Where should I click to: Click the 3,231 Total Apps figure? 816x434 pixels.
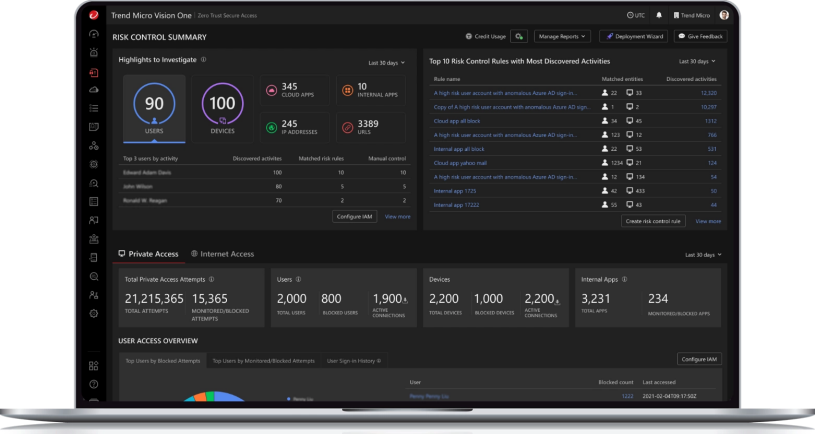pos(595,299)
